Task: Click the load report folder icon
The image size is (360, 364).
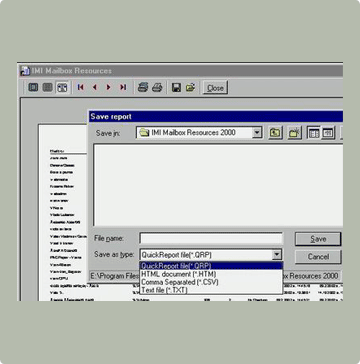Action: pyautogui.click(x=191, y=87)
